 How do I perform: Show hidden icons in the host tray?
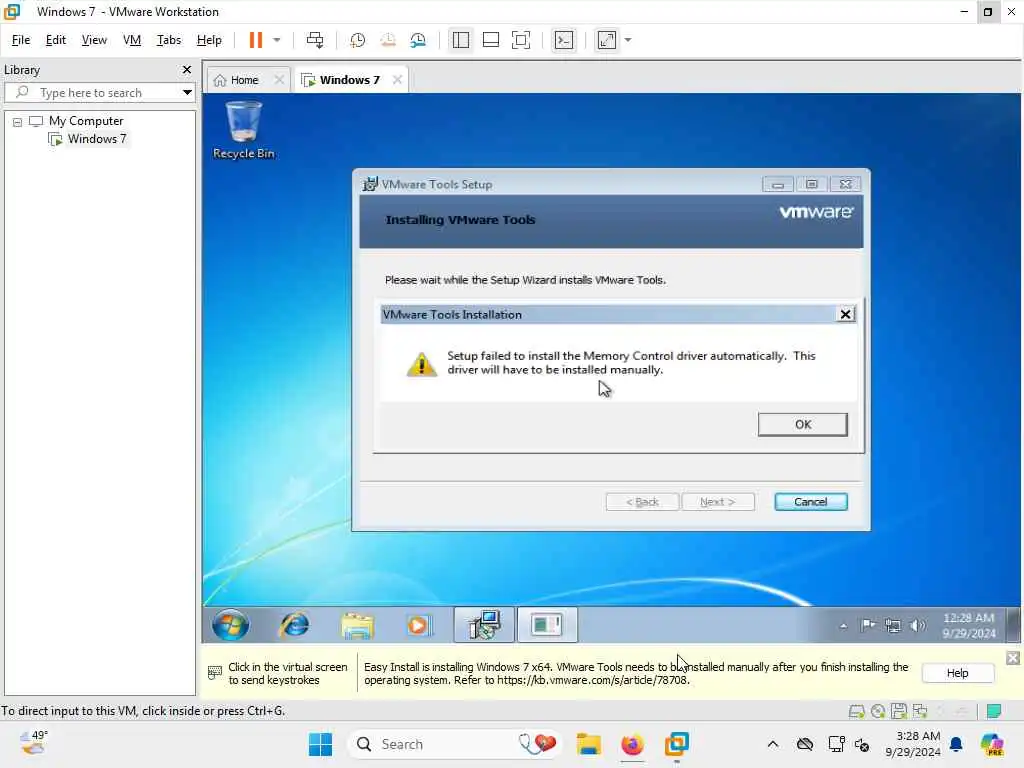pos(773,744)
